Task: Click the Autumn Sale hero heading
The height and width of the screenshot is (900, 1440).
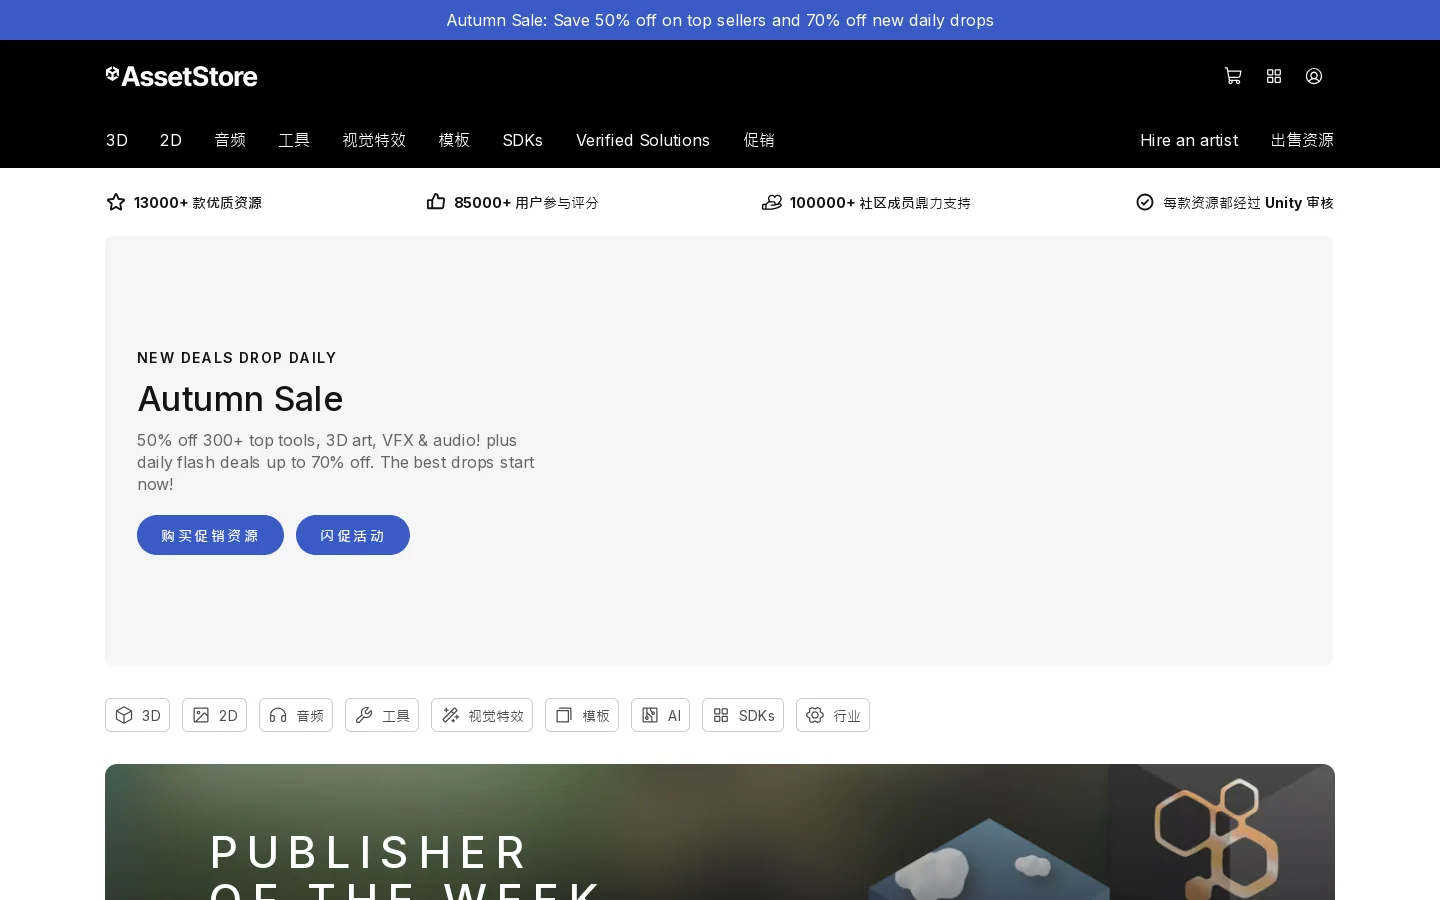Action: (240, 399)
